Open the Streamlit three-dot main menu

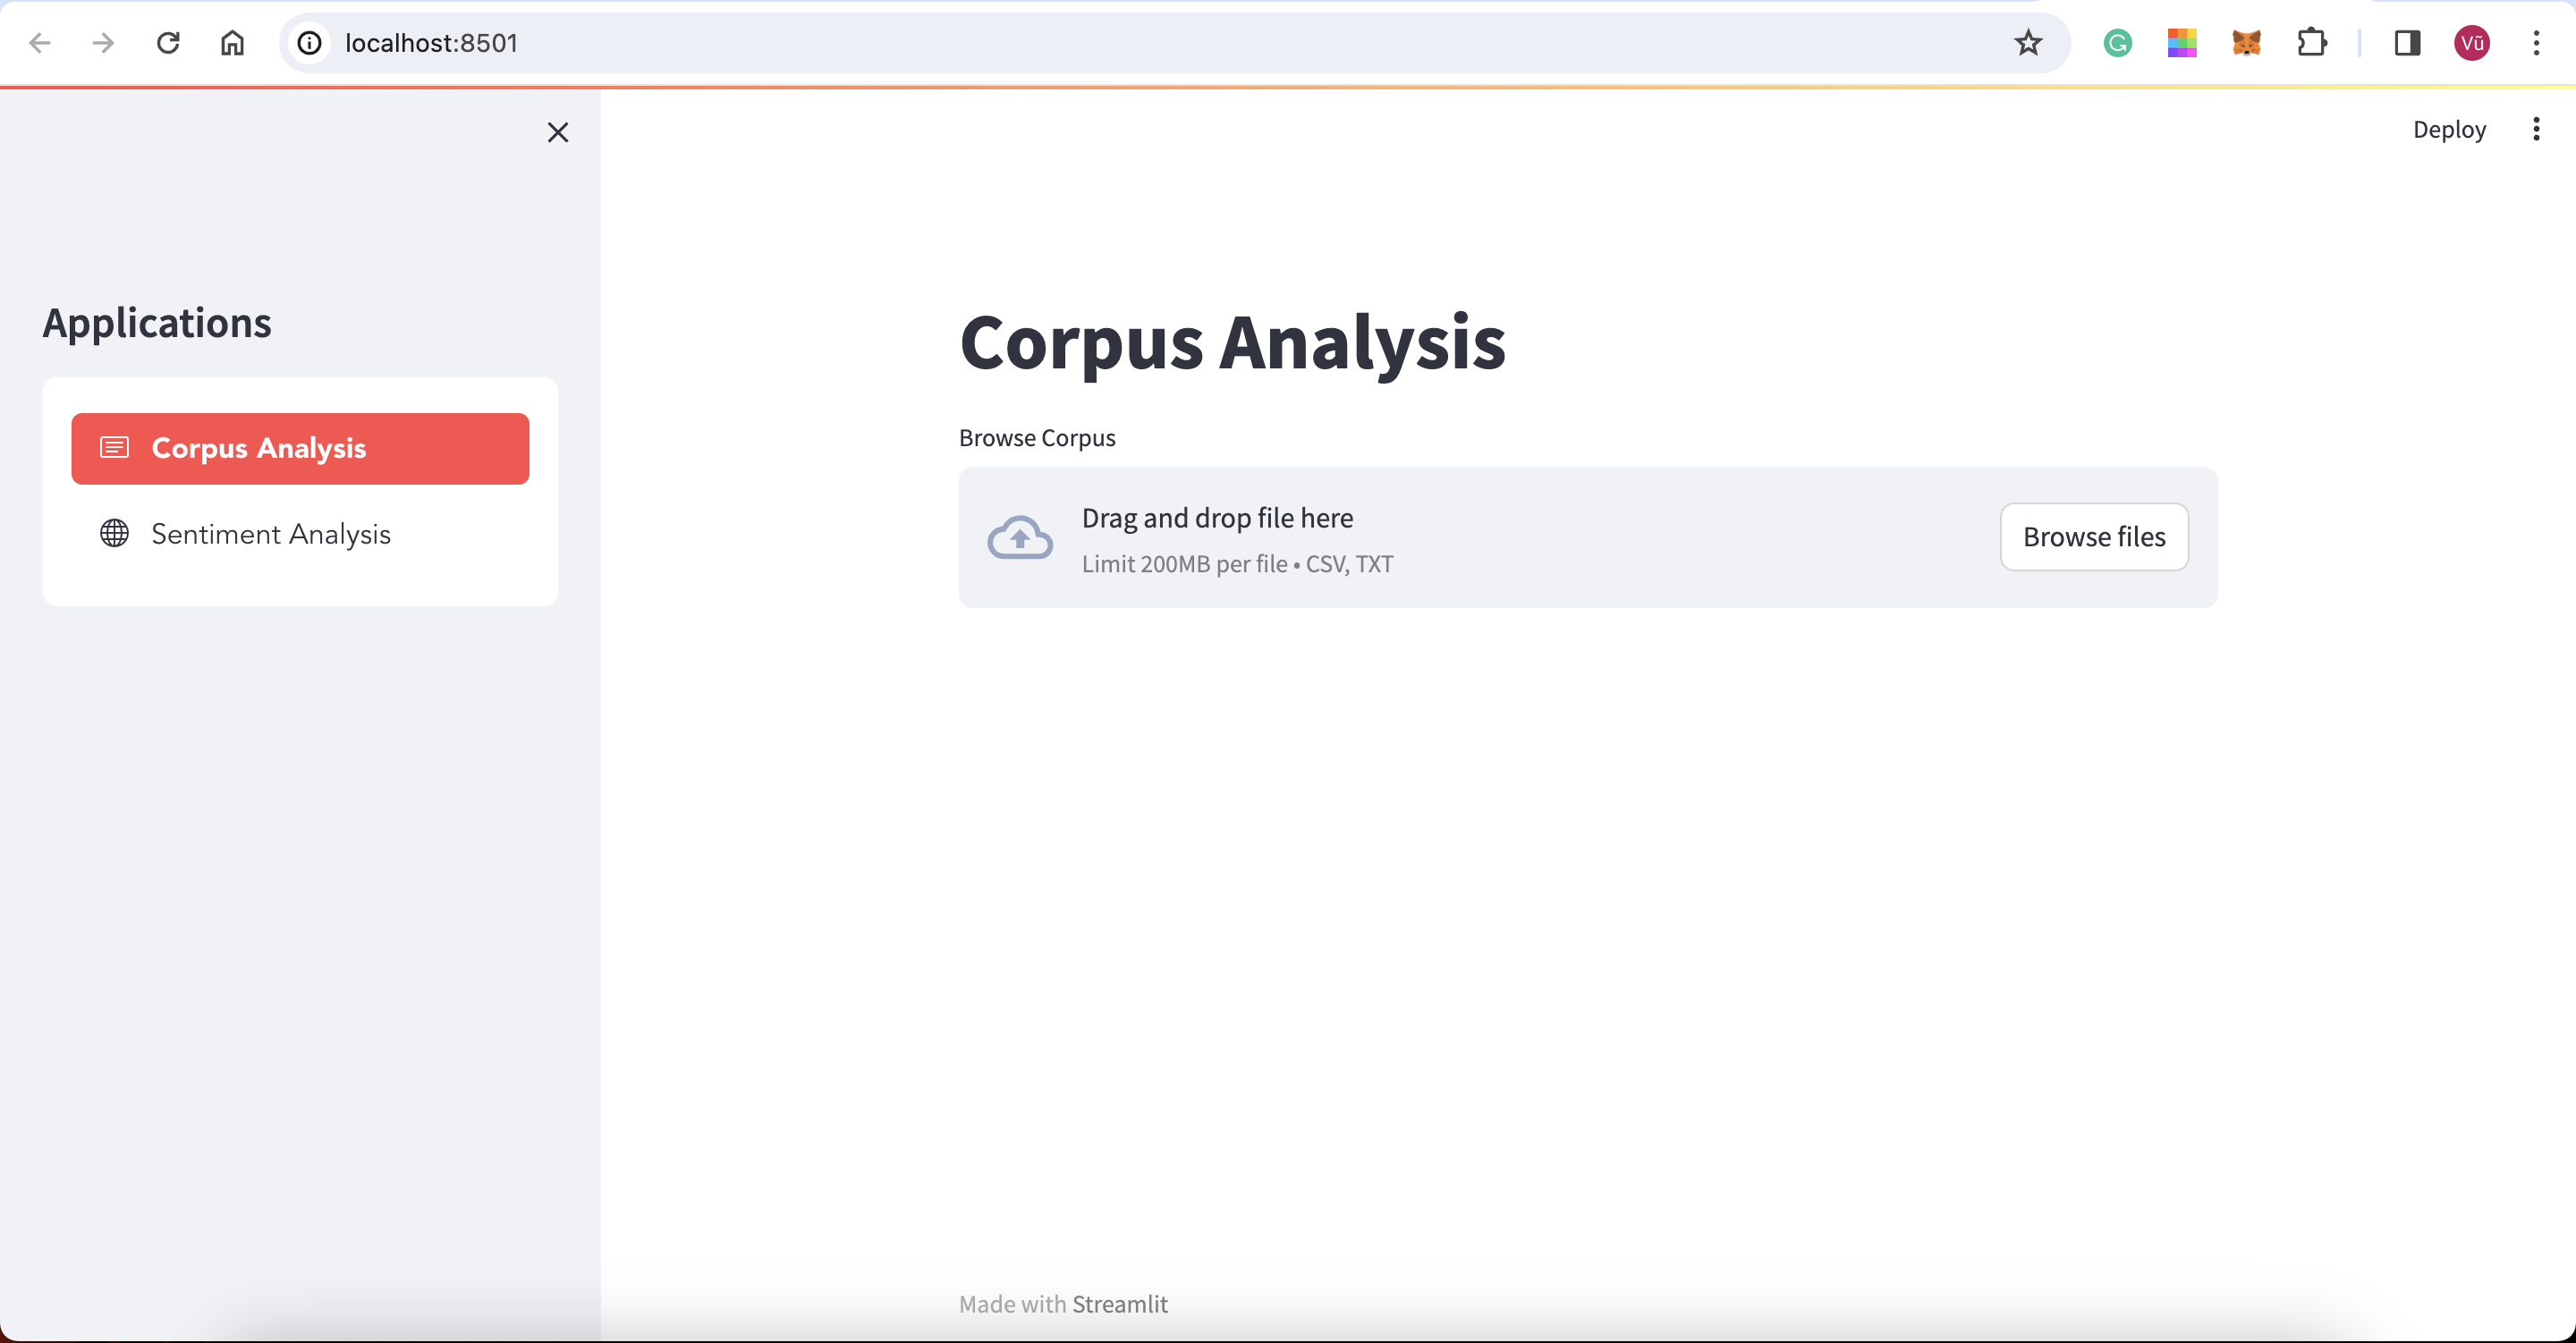pyautogui.click(x=2536, y=129)
